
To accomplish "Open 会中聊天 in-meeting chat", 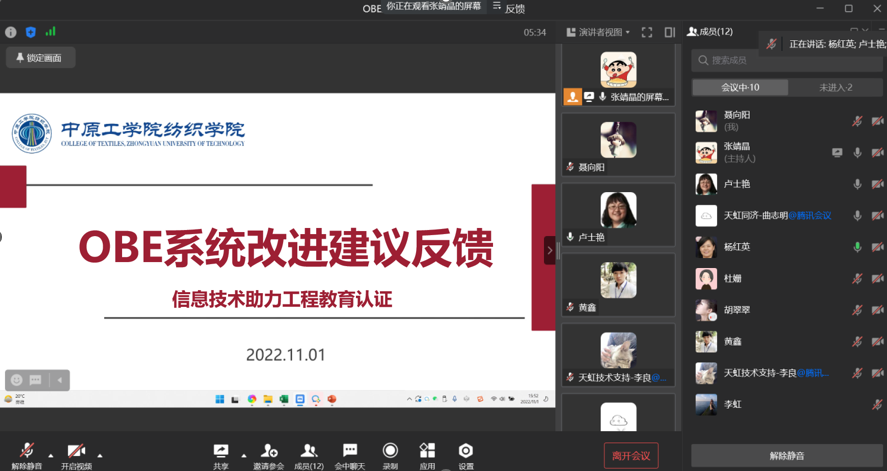I will 350,451.
